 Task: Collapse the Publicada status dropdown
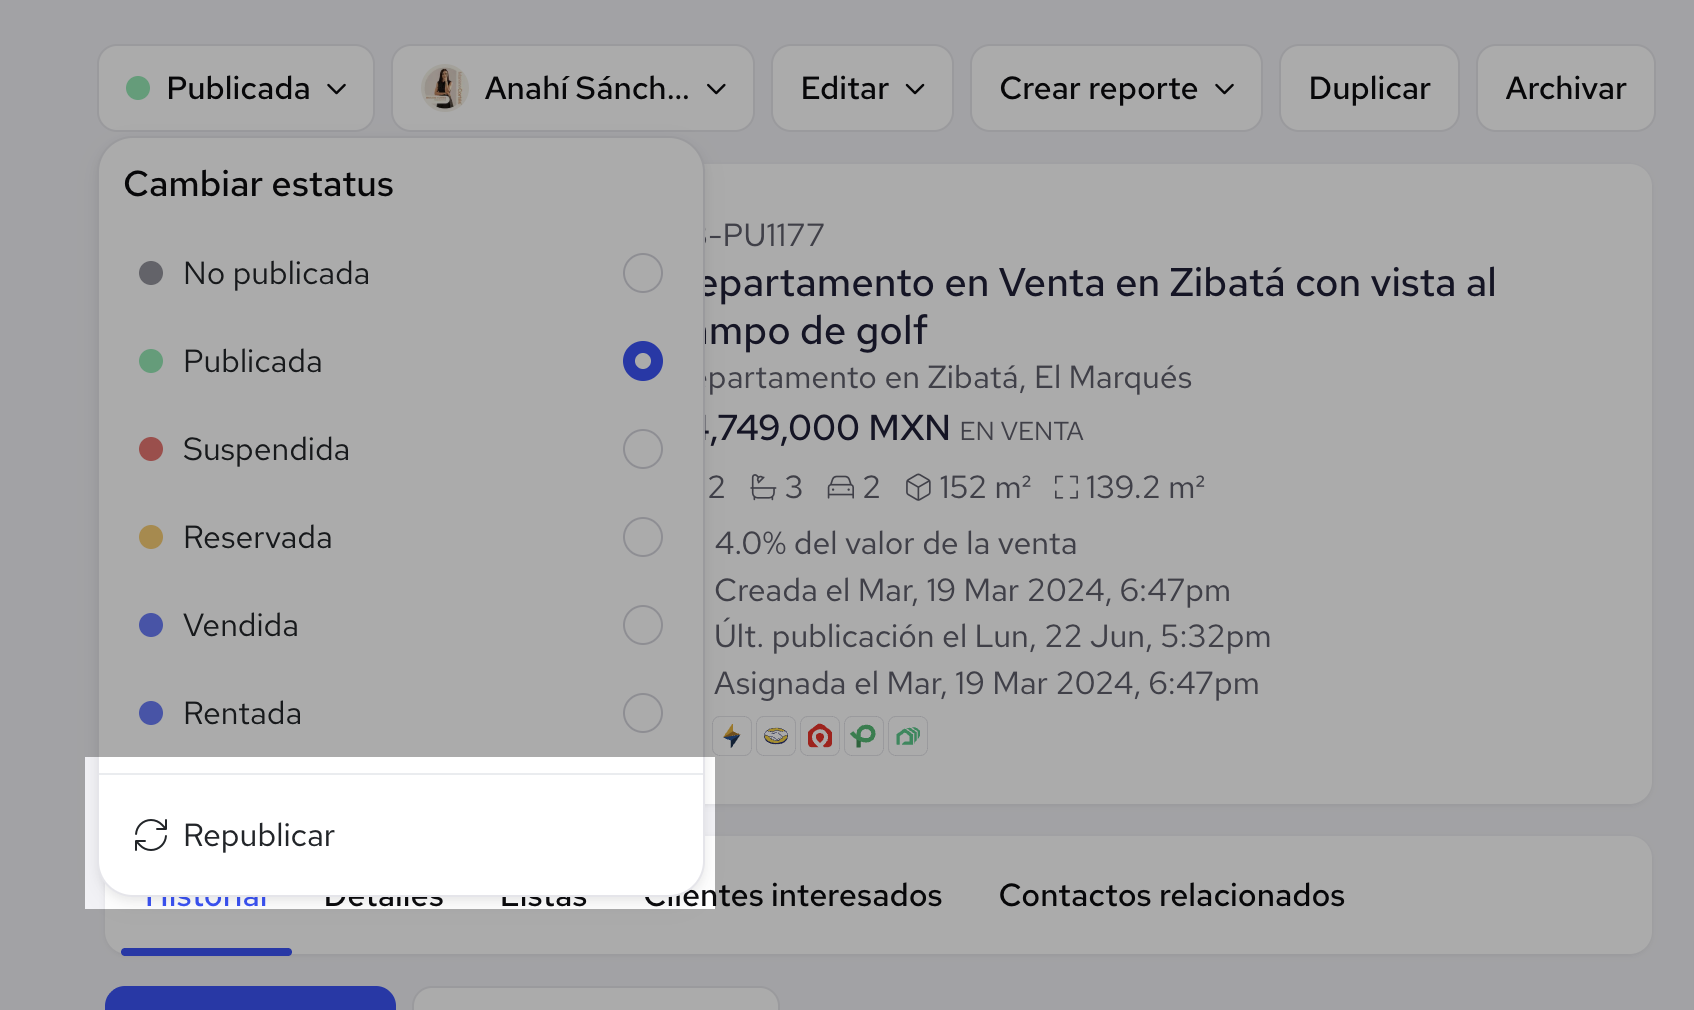click(x=236, y=88)
